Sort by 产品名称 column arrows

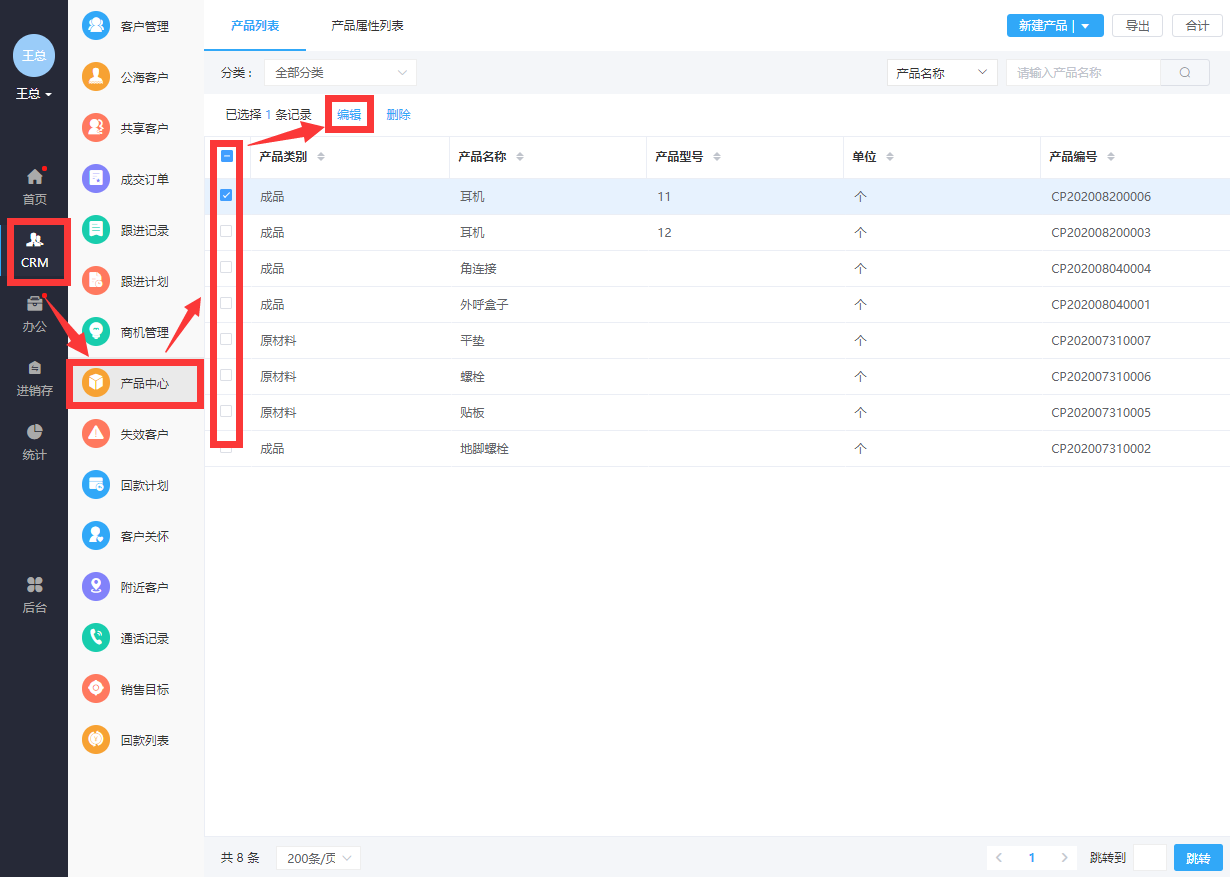coord(520,157)
